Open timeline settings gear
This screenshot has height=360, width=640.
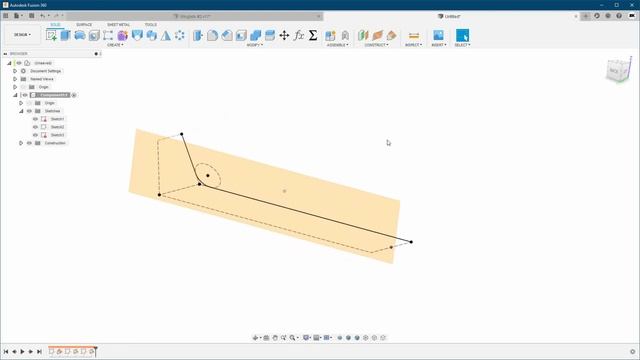coord(633,351)
